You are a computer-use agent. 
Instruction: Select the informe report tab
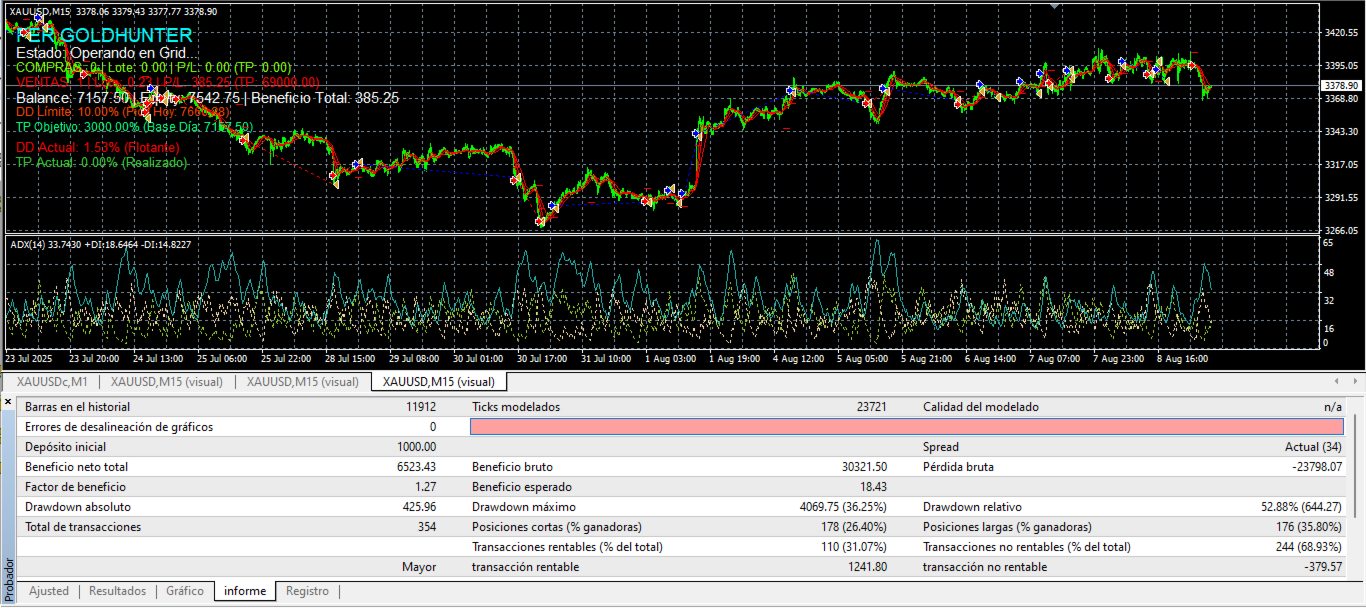[x=245, y=591]
